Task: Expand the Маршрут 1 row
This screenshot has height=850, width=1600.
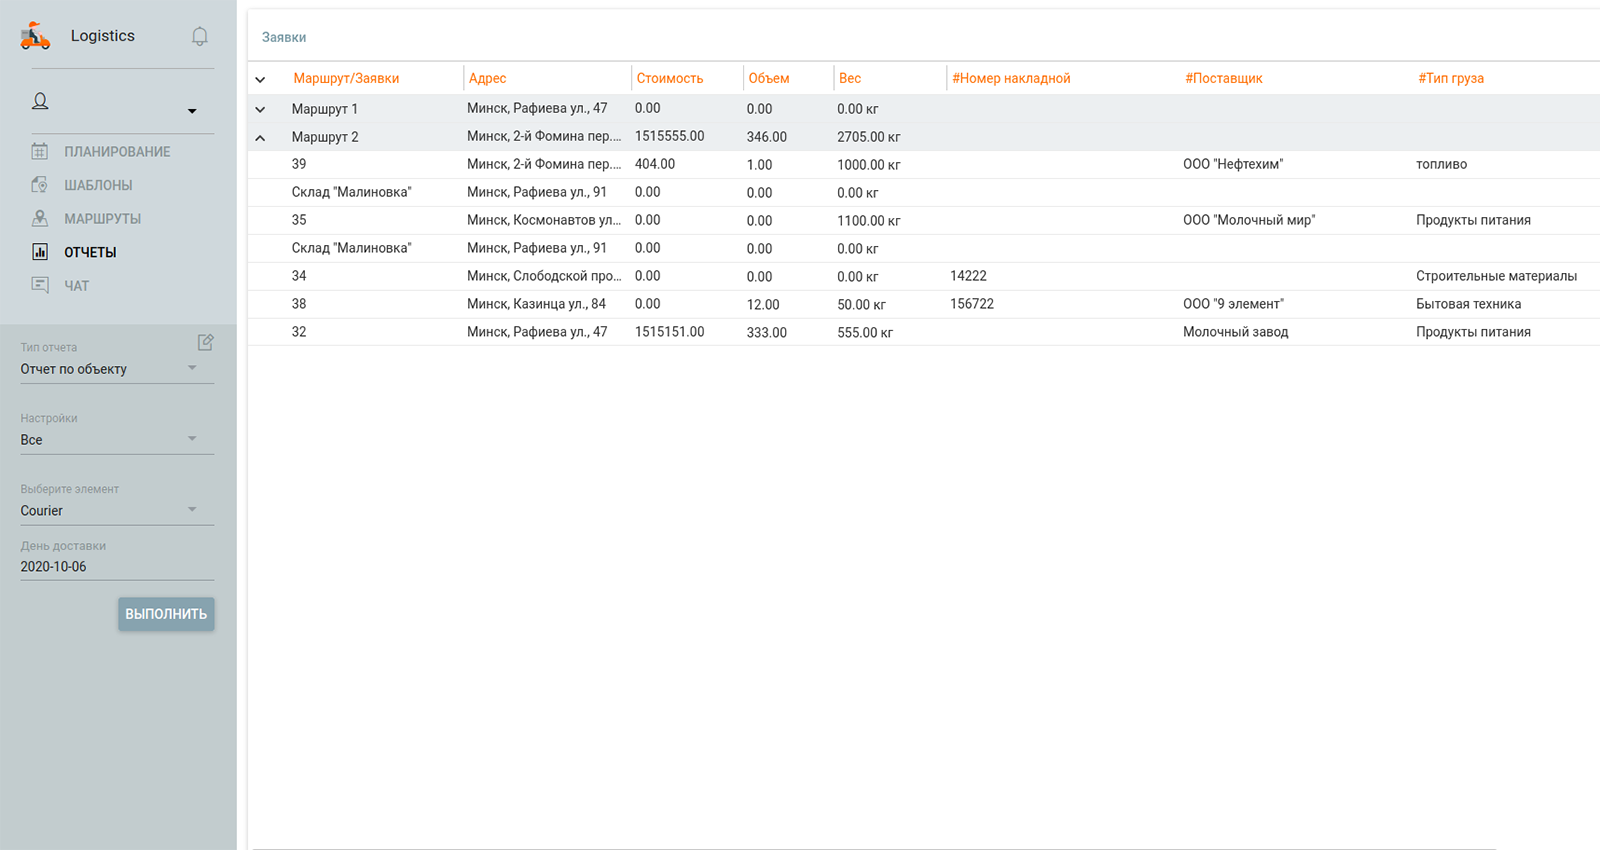Action: point(260,110)
